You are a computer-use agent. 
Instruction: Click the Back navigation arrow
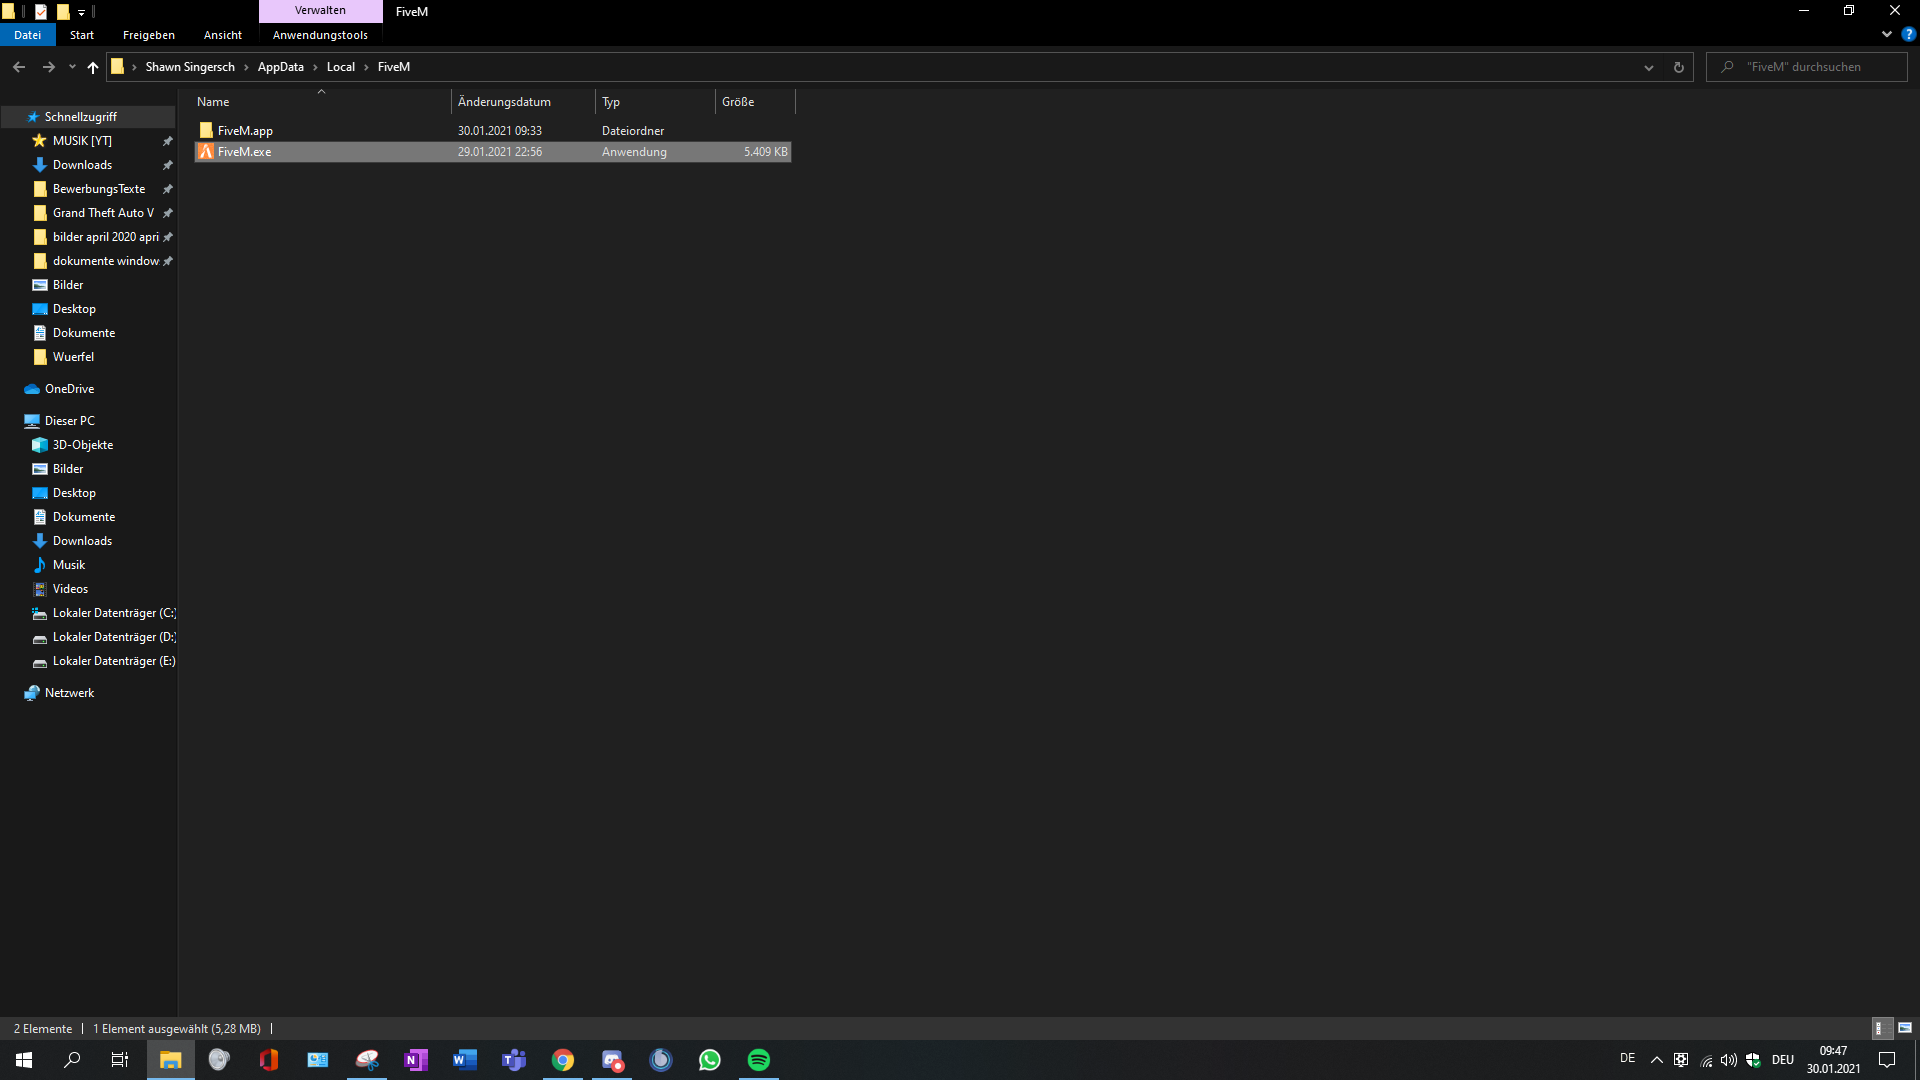(x=19, y=67)
